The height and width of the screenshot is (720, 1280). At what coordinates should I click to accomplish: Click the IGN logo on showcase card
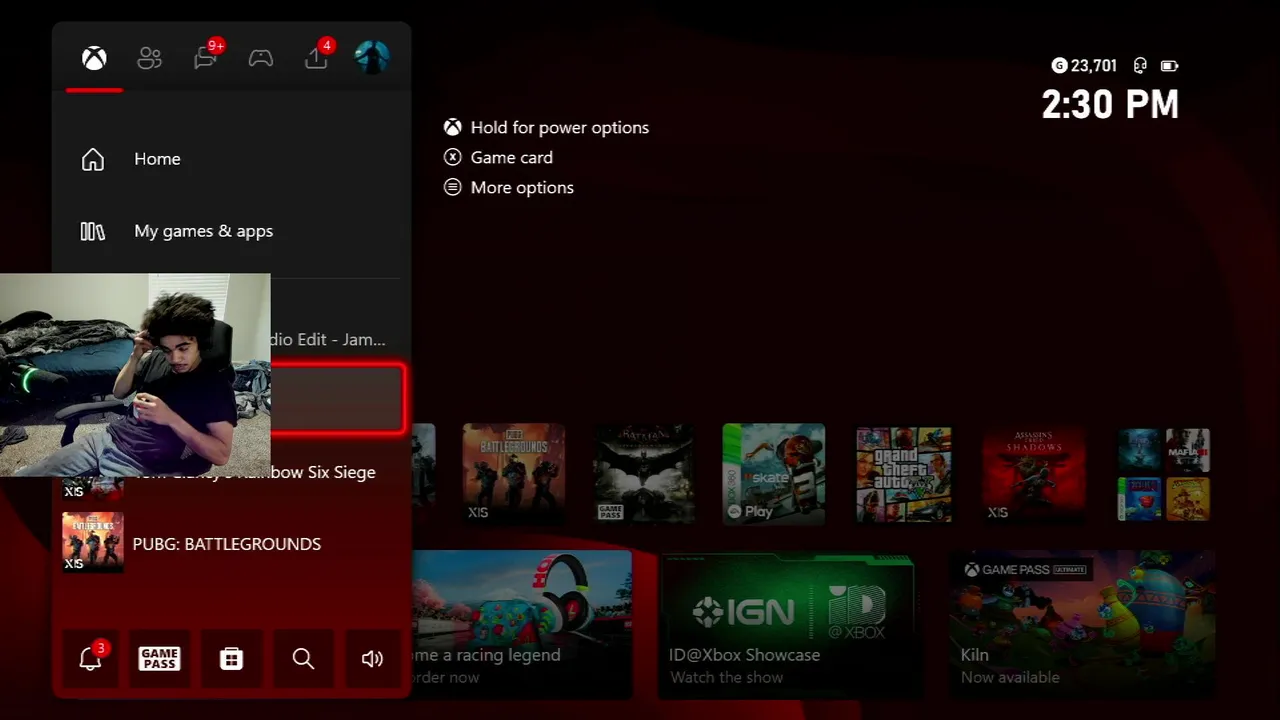[x=745, y=612]
